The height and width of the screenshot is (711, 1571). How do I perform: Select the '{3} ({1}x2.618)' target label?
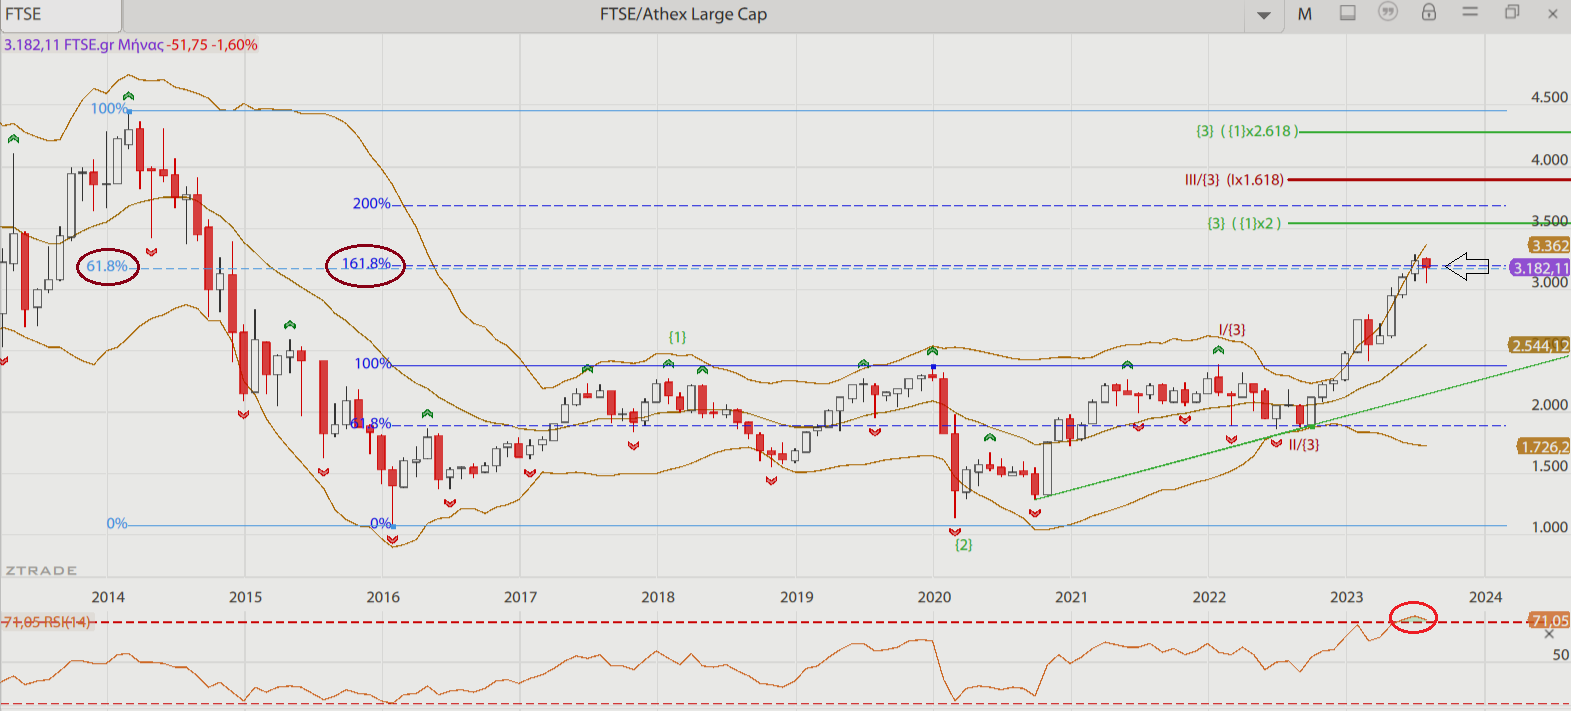1246,131
